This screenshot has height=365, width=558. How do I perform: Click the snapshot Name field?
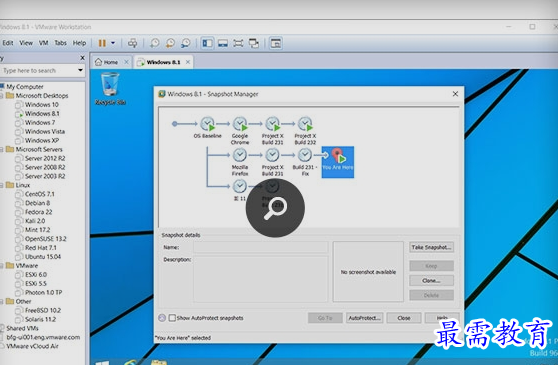click(x=260, y=247)
